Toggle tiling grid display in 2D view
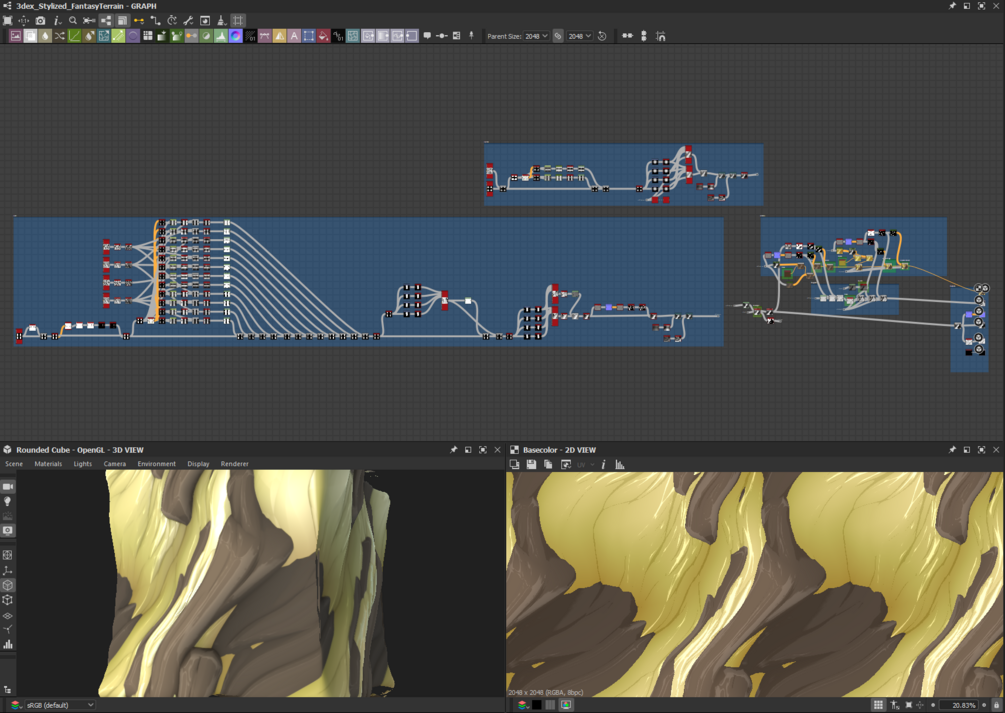Image resolution: width=1005 pixels, height=713 pixels. [x=878, y=705]
